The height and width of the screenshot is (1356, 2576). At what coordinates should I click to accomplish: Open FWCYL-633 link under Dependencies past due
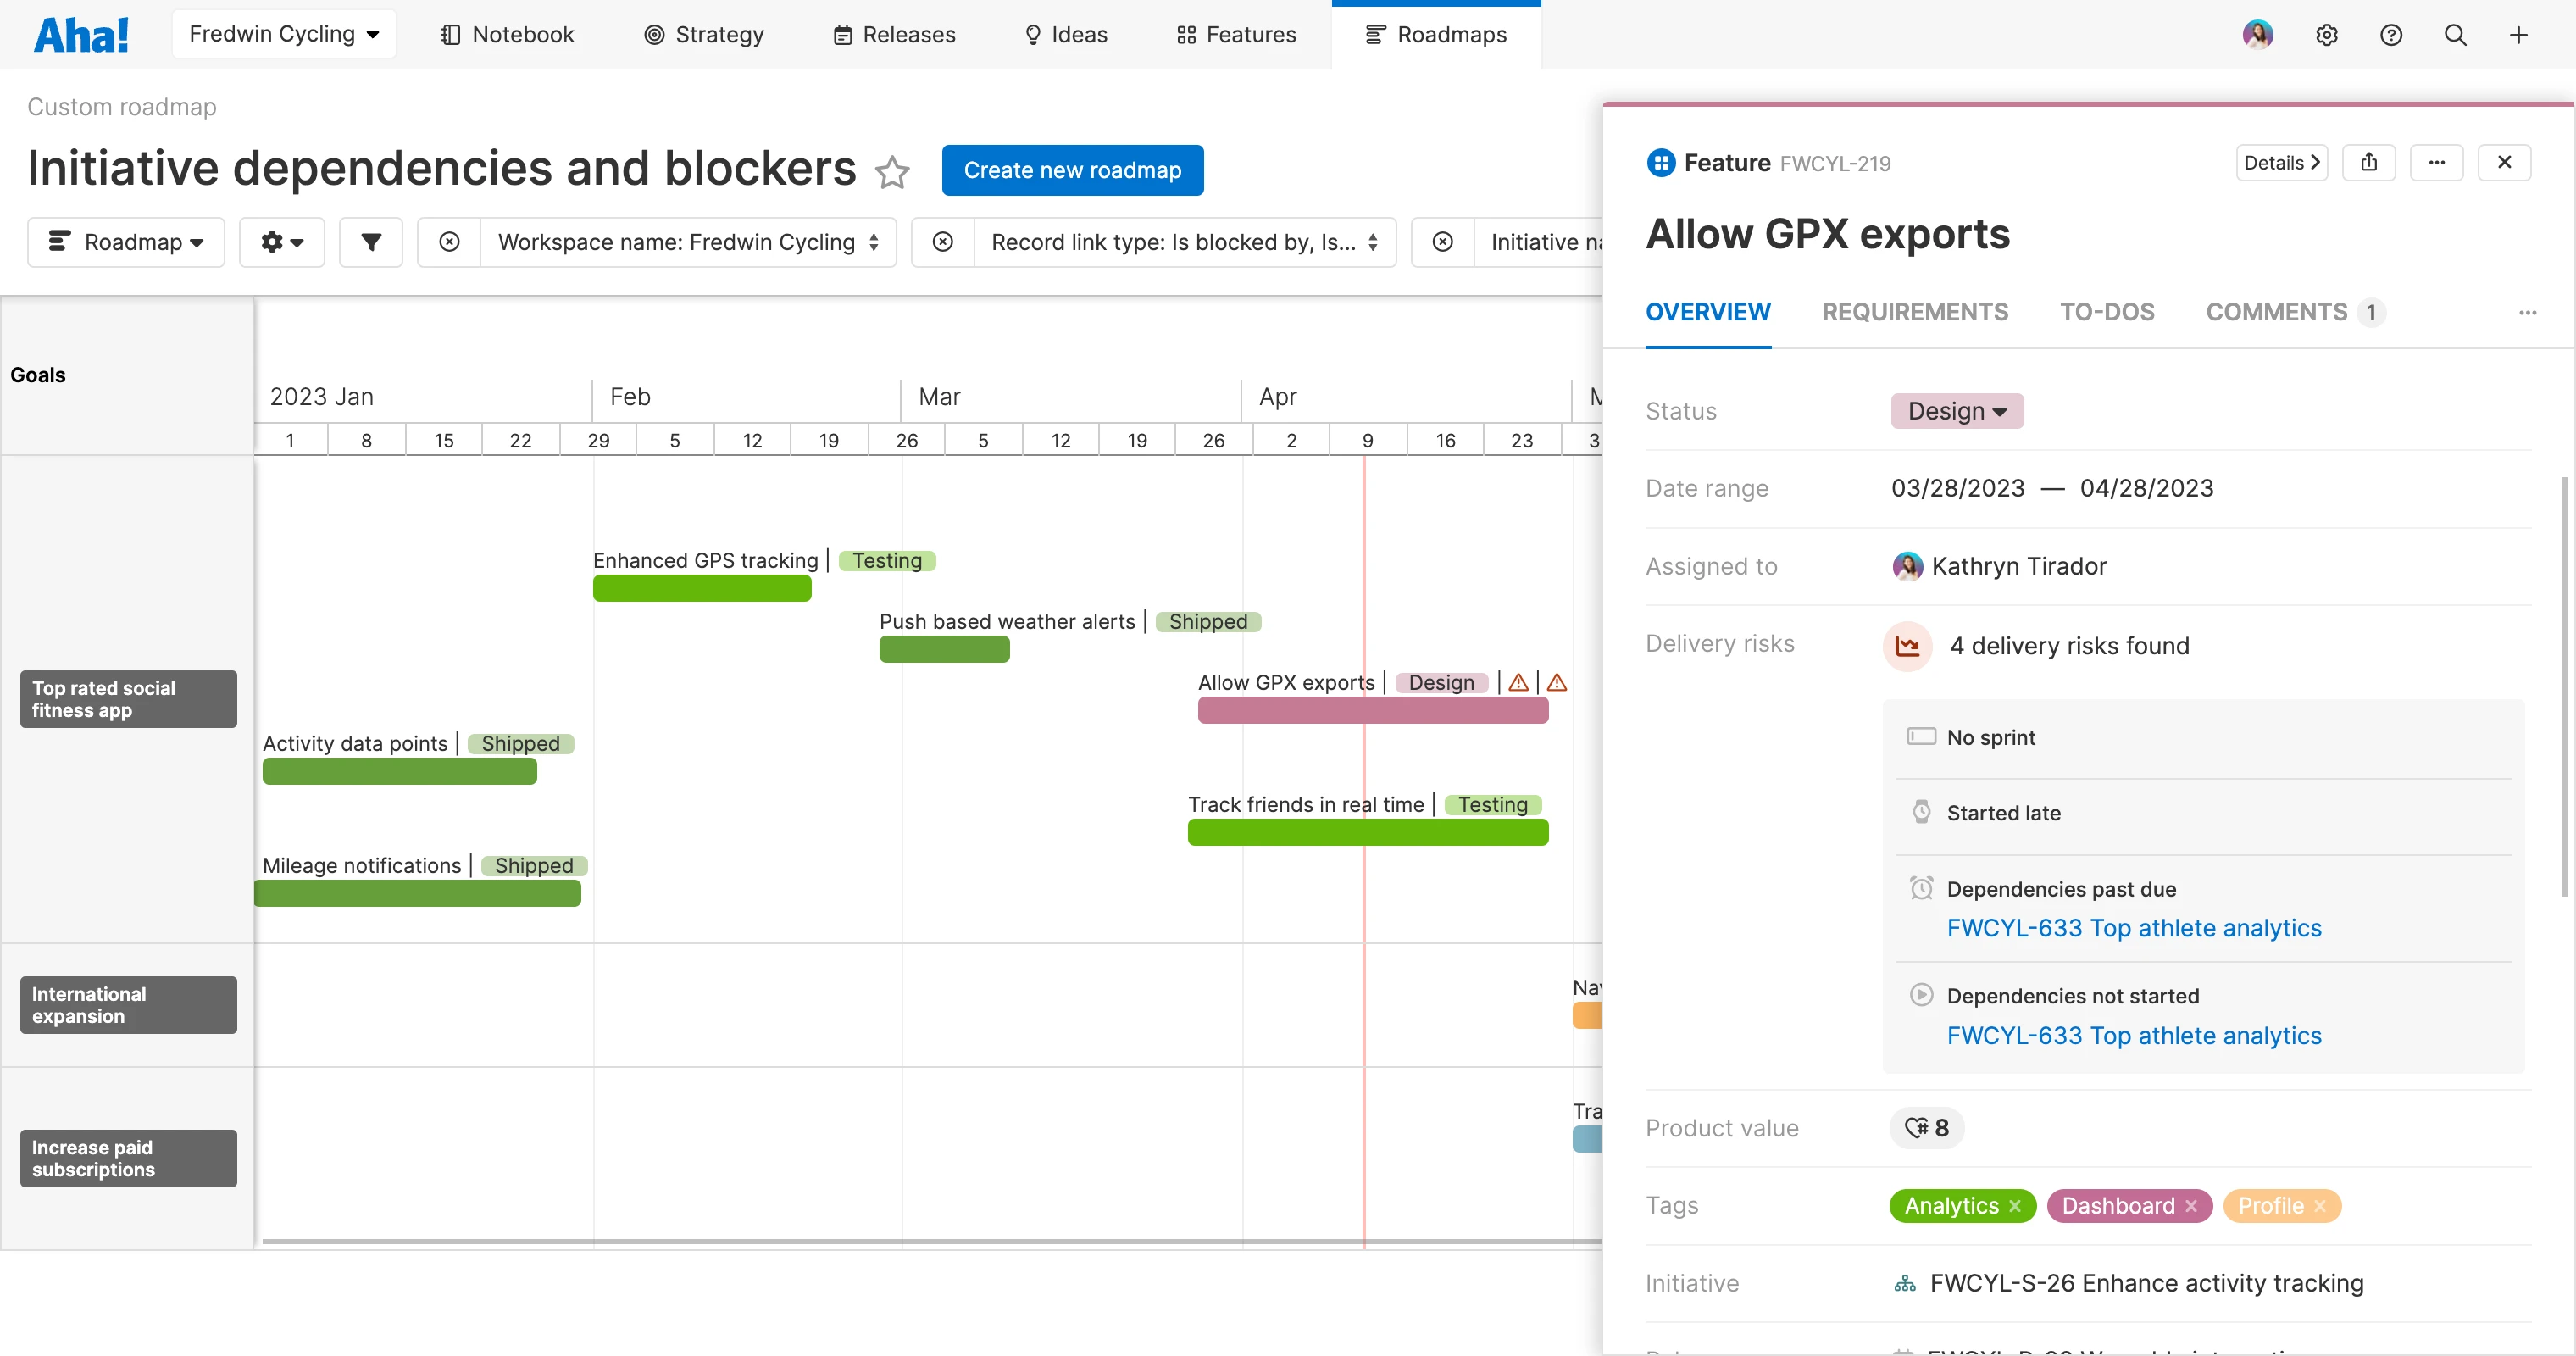pos(2133,928)
